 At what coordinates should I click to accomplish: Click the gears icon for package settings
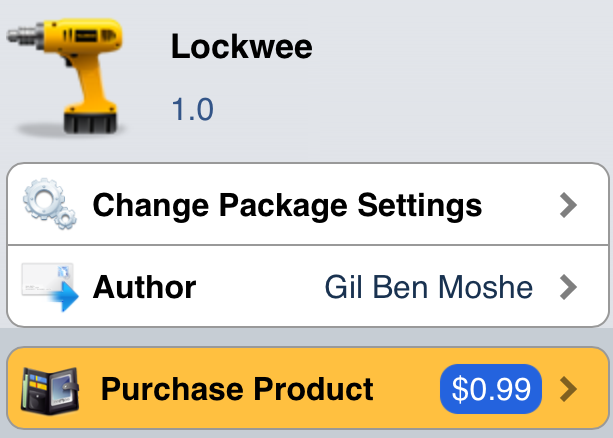[x=48, y=206]
